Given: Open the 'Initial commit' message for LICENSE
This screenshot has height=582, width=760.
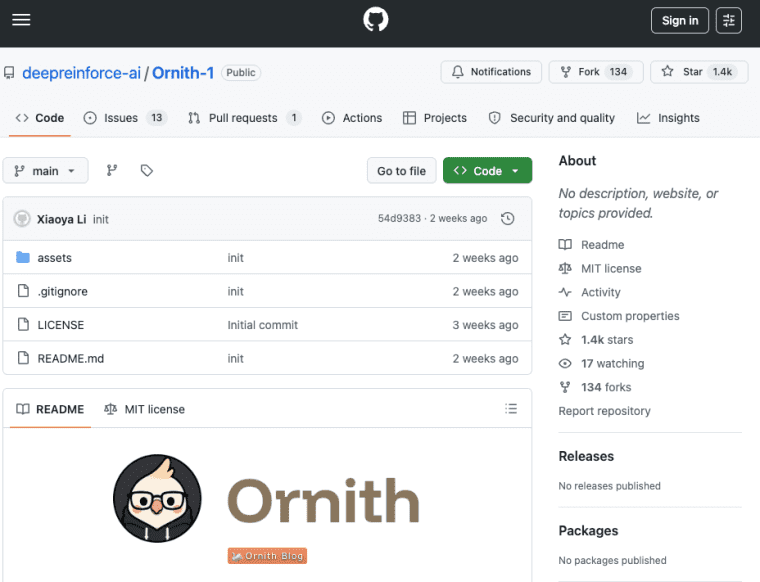Looking at the screenshot, I should point(263,325).
